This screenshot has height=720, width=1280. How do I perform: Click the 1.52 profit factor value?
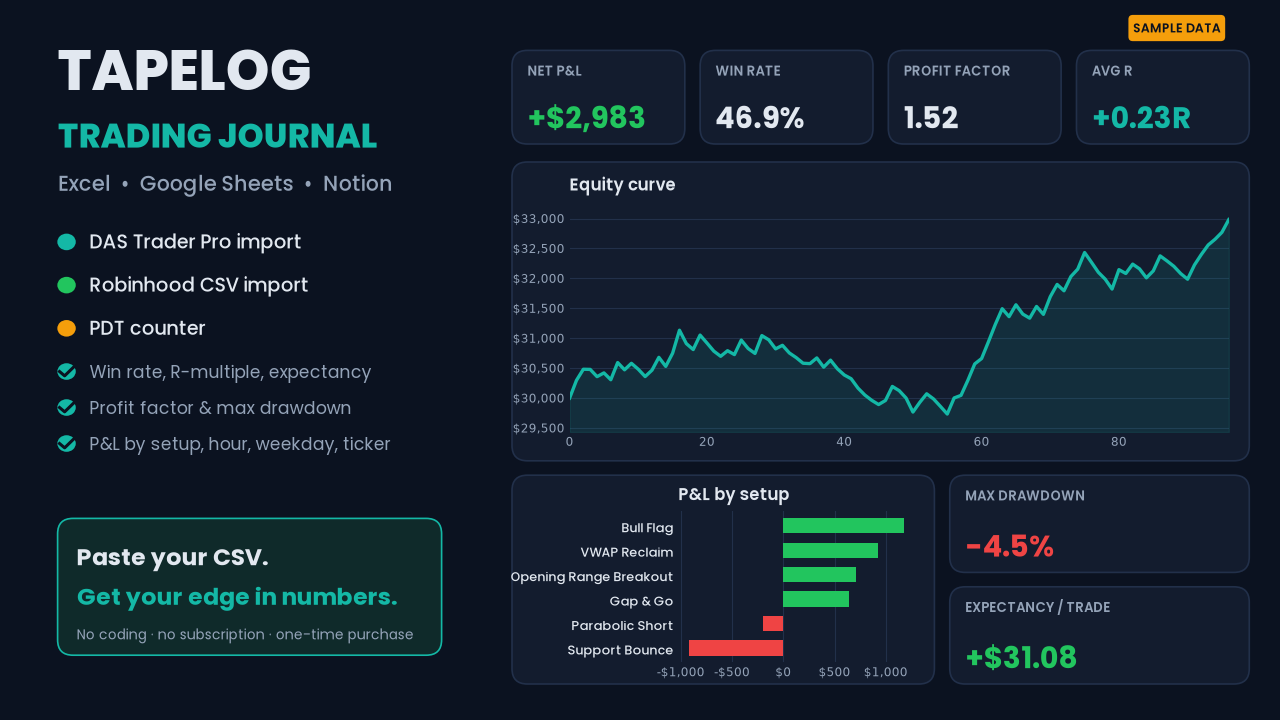[931, 118]
